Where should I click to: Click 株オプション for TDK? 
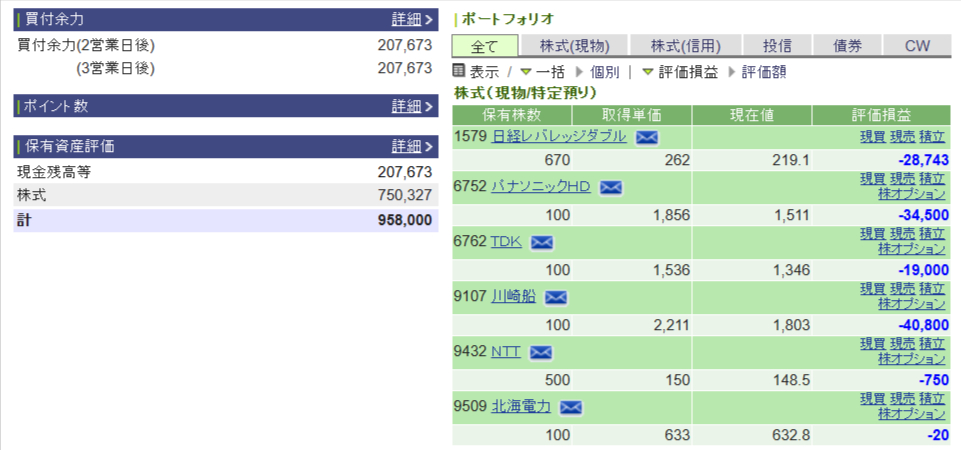912,249
